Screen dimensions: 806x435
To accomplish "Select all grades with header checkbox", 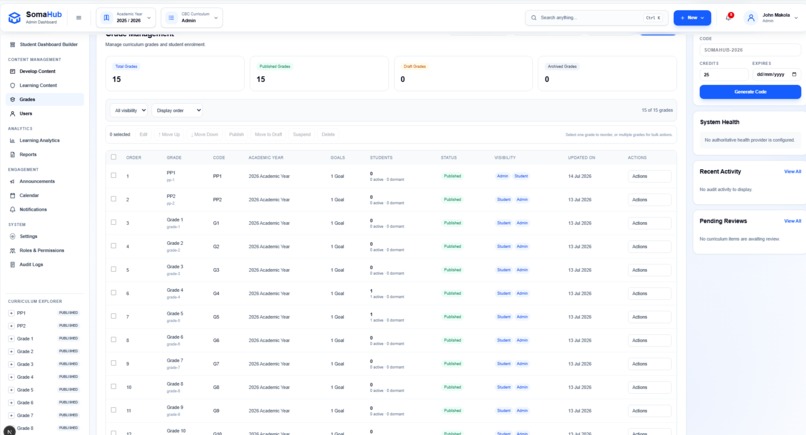I will coord(114,157).
